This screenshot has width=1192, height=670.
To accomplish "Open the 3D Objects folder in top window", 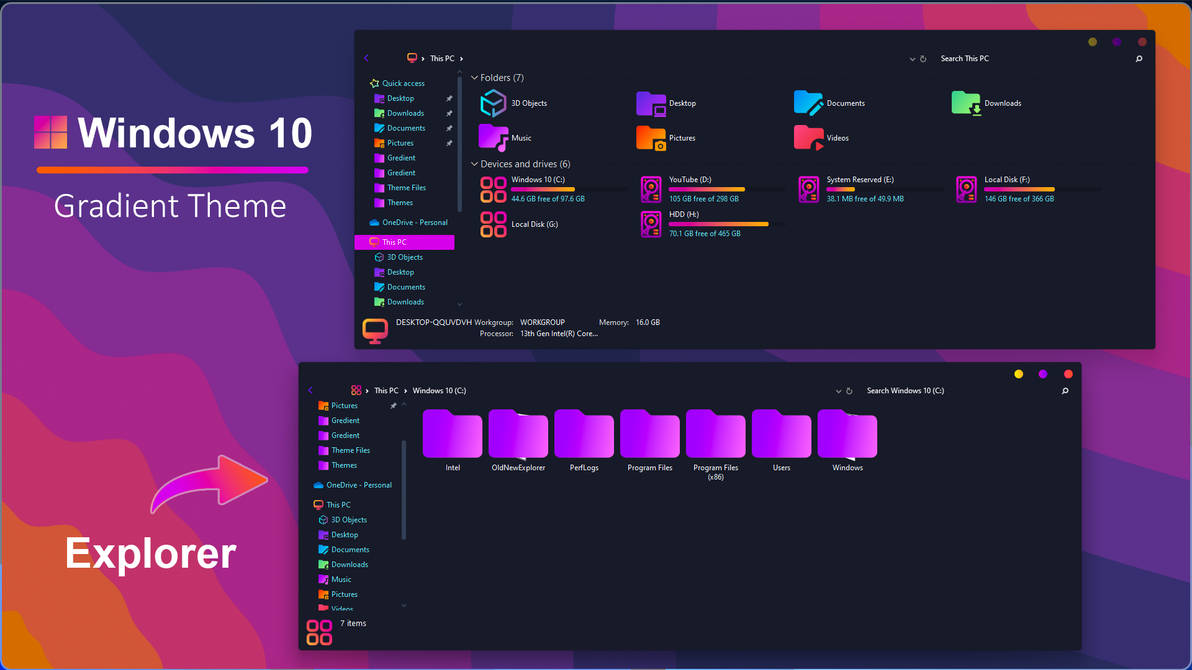I will click(513, 103).
